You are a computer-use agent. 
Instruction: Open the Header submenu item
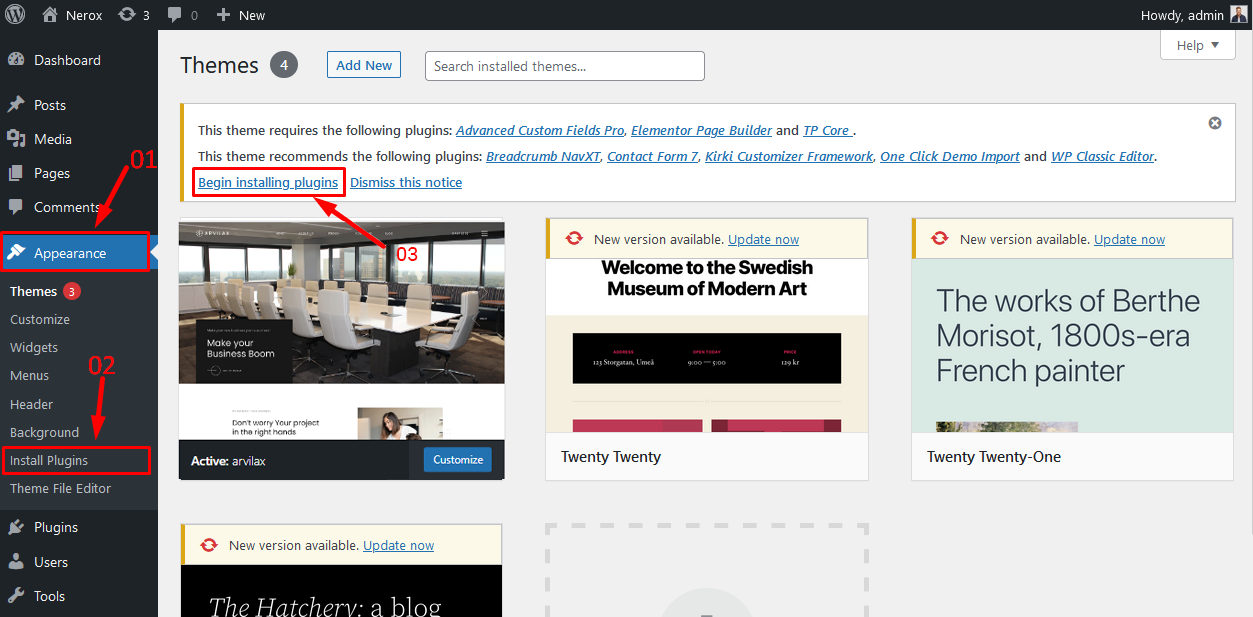pyautogui.click(x=32, y=404)
